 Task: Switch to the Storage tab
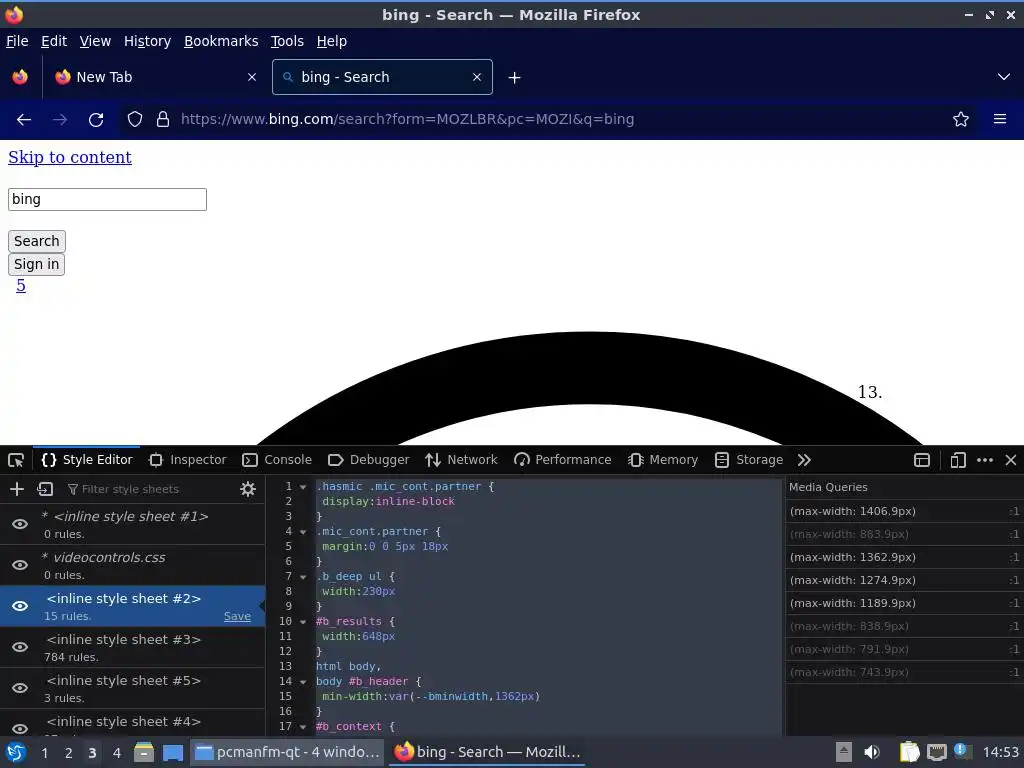click(x=749, y=460)
